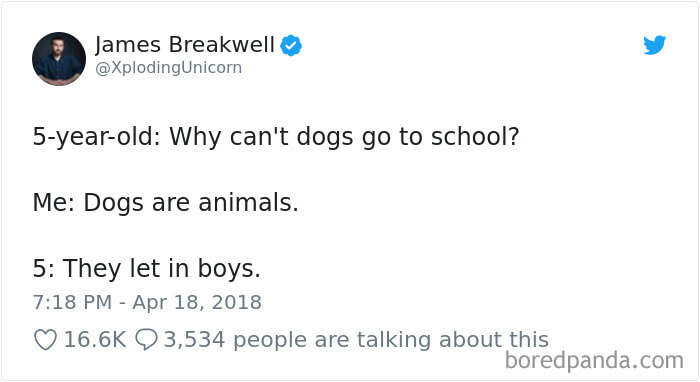Click the "5-year-old:" speaker label
Screen dimensions: 700x382
(x=96, y=137)
